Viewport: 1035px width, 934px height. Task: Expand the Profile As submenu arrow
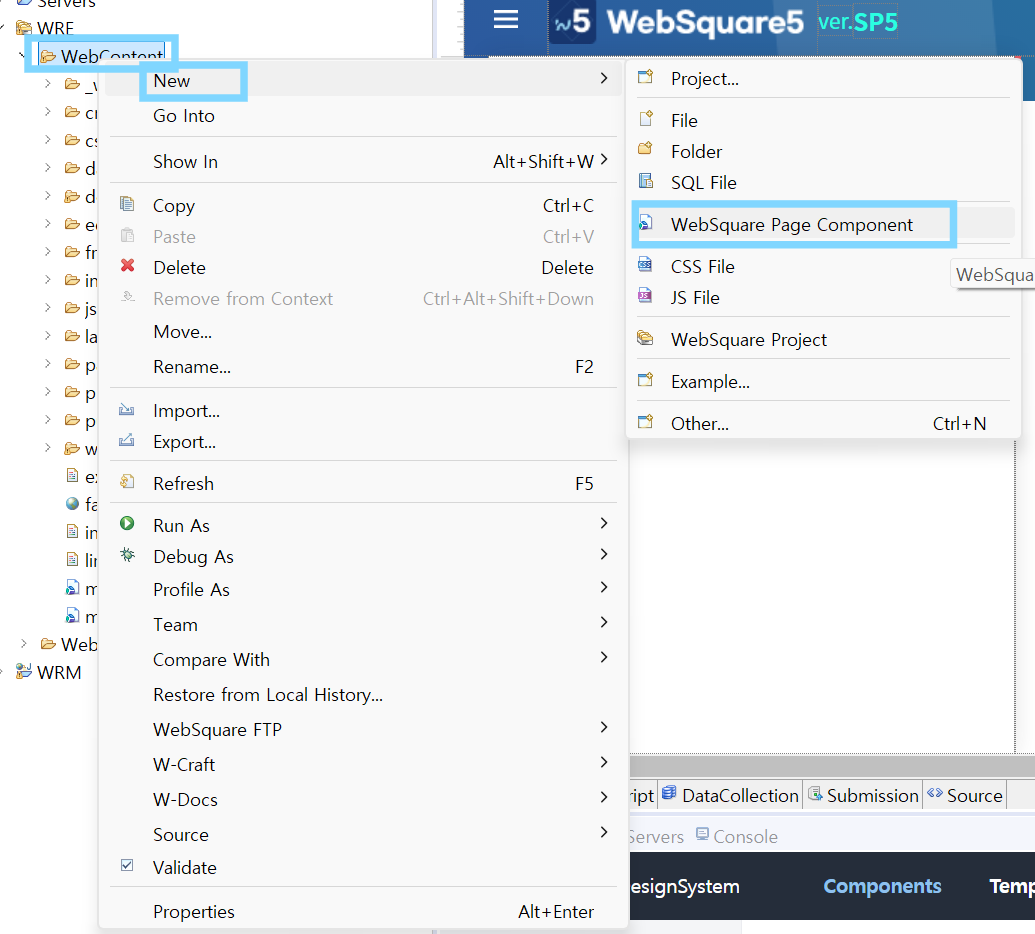[x=604, y=587]
